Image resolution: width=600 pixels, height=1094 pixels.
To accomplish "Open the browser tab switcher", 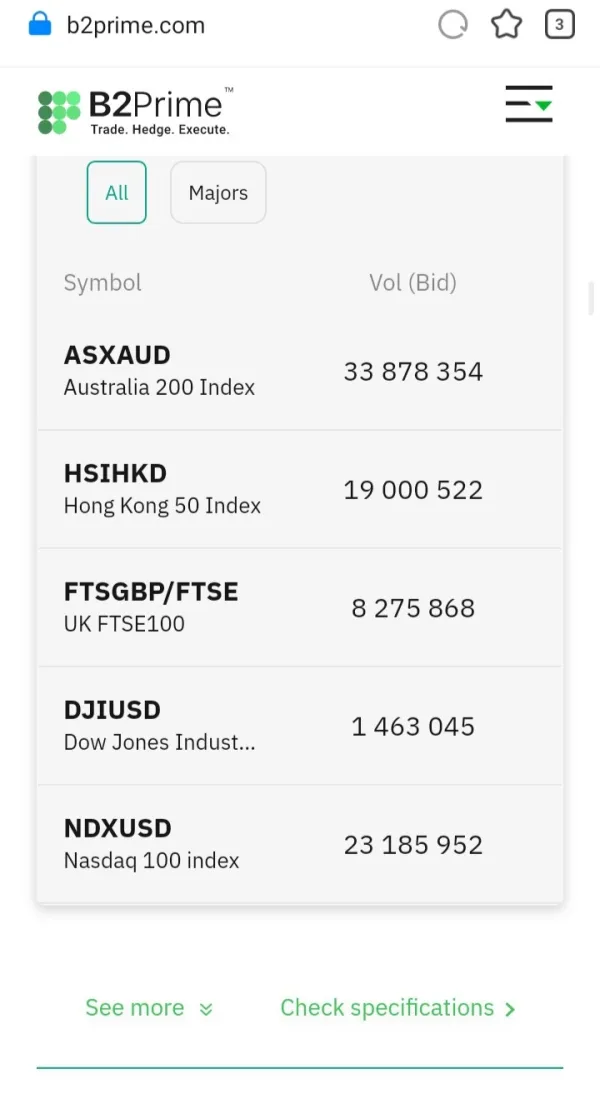I will coord(559,25).
